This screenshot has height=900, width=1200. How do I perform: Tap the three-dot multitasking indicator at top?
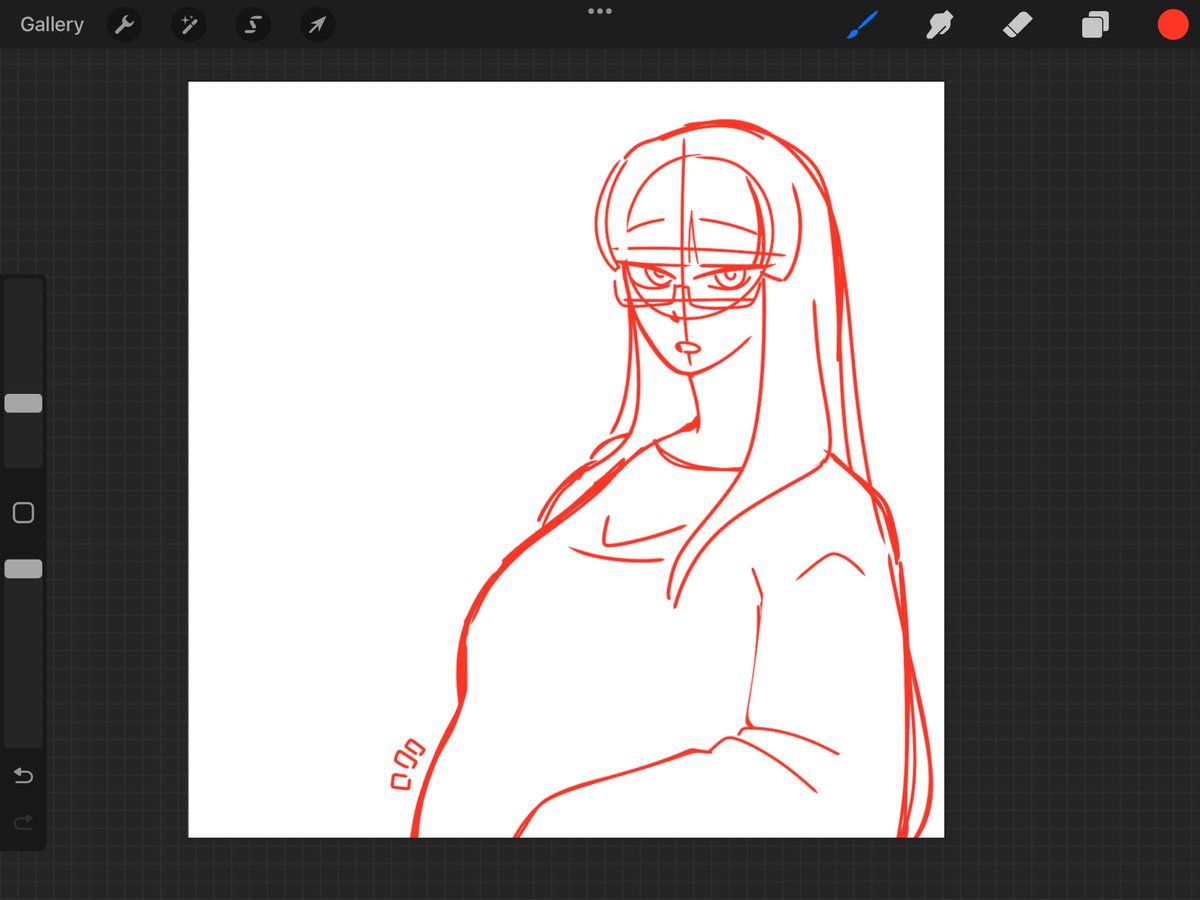click(x=600, y=11)
